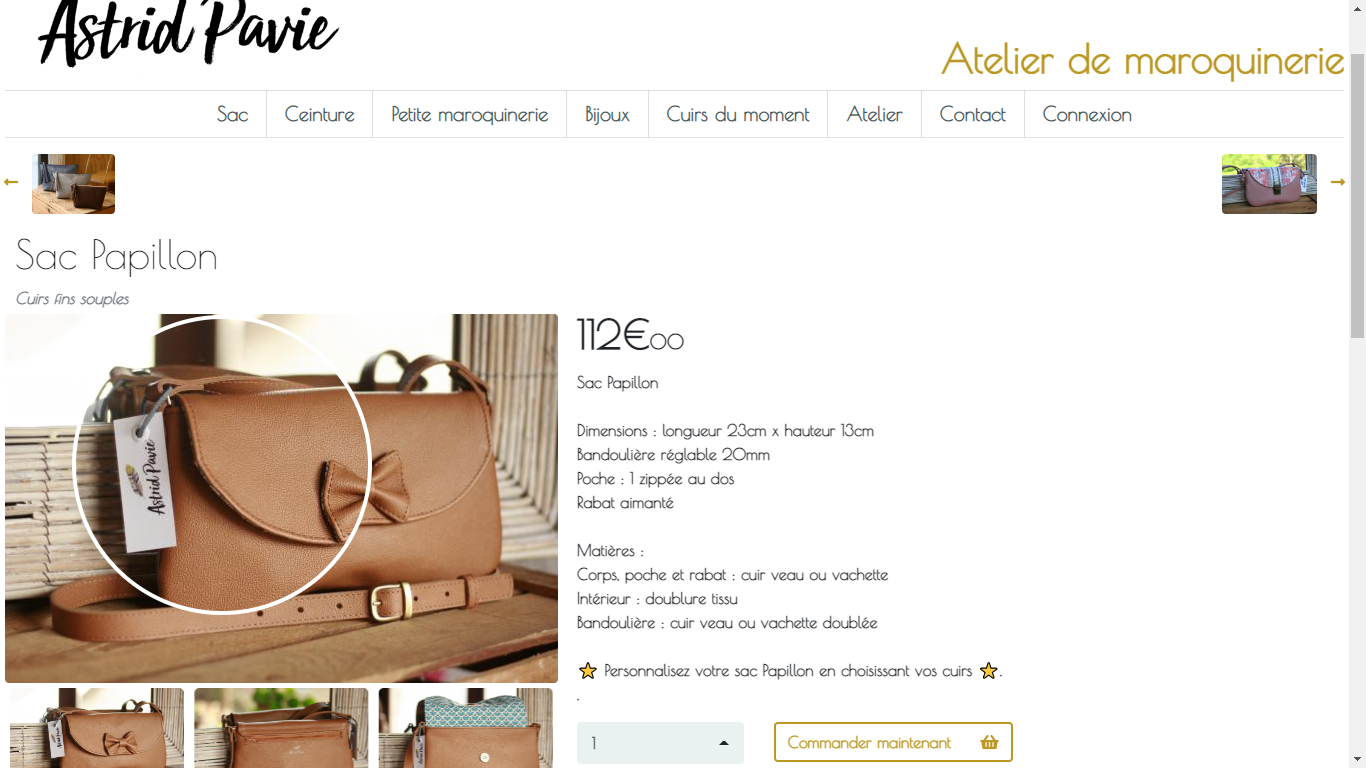Click the basket icon on Commander maintenant
Screen dimensions: 1366x768
tap(989, 742)
